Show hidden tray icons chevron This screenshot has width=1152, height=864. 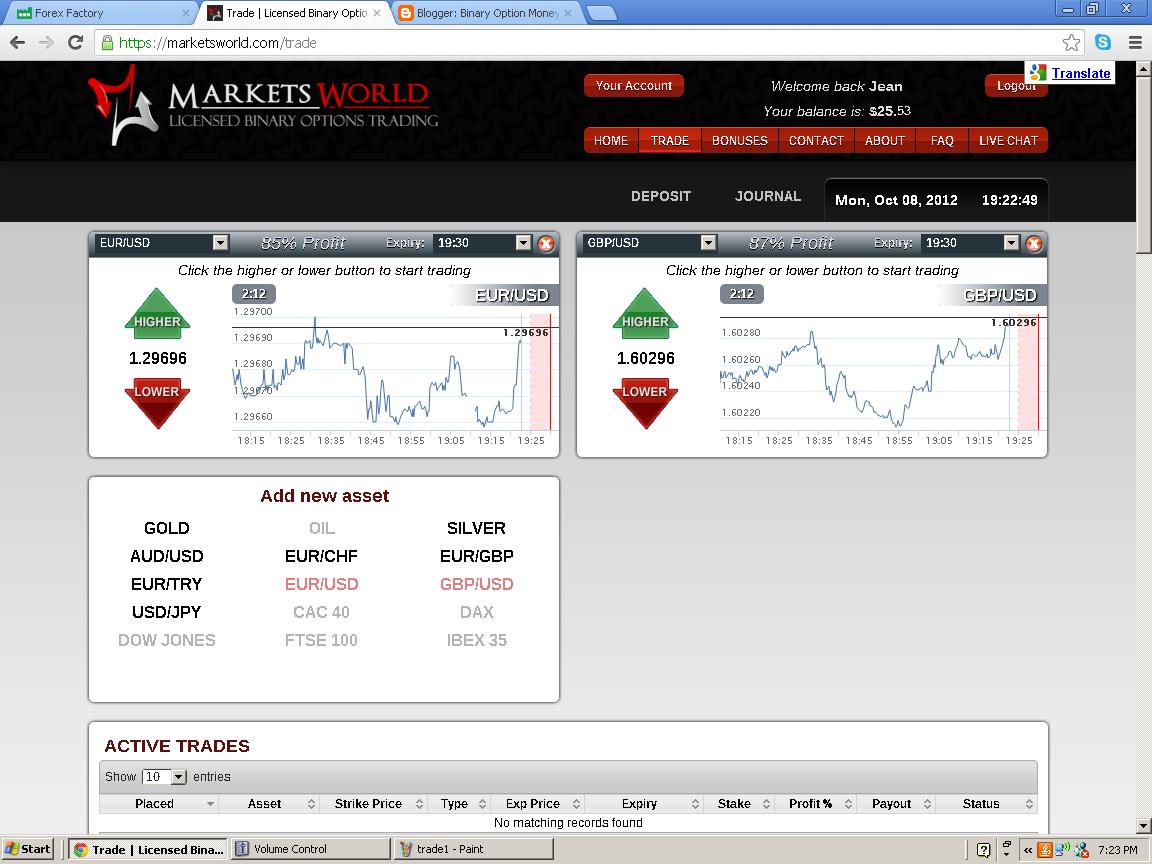click(x=1028, y=850)
